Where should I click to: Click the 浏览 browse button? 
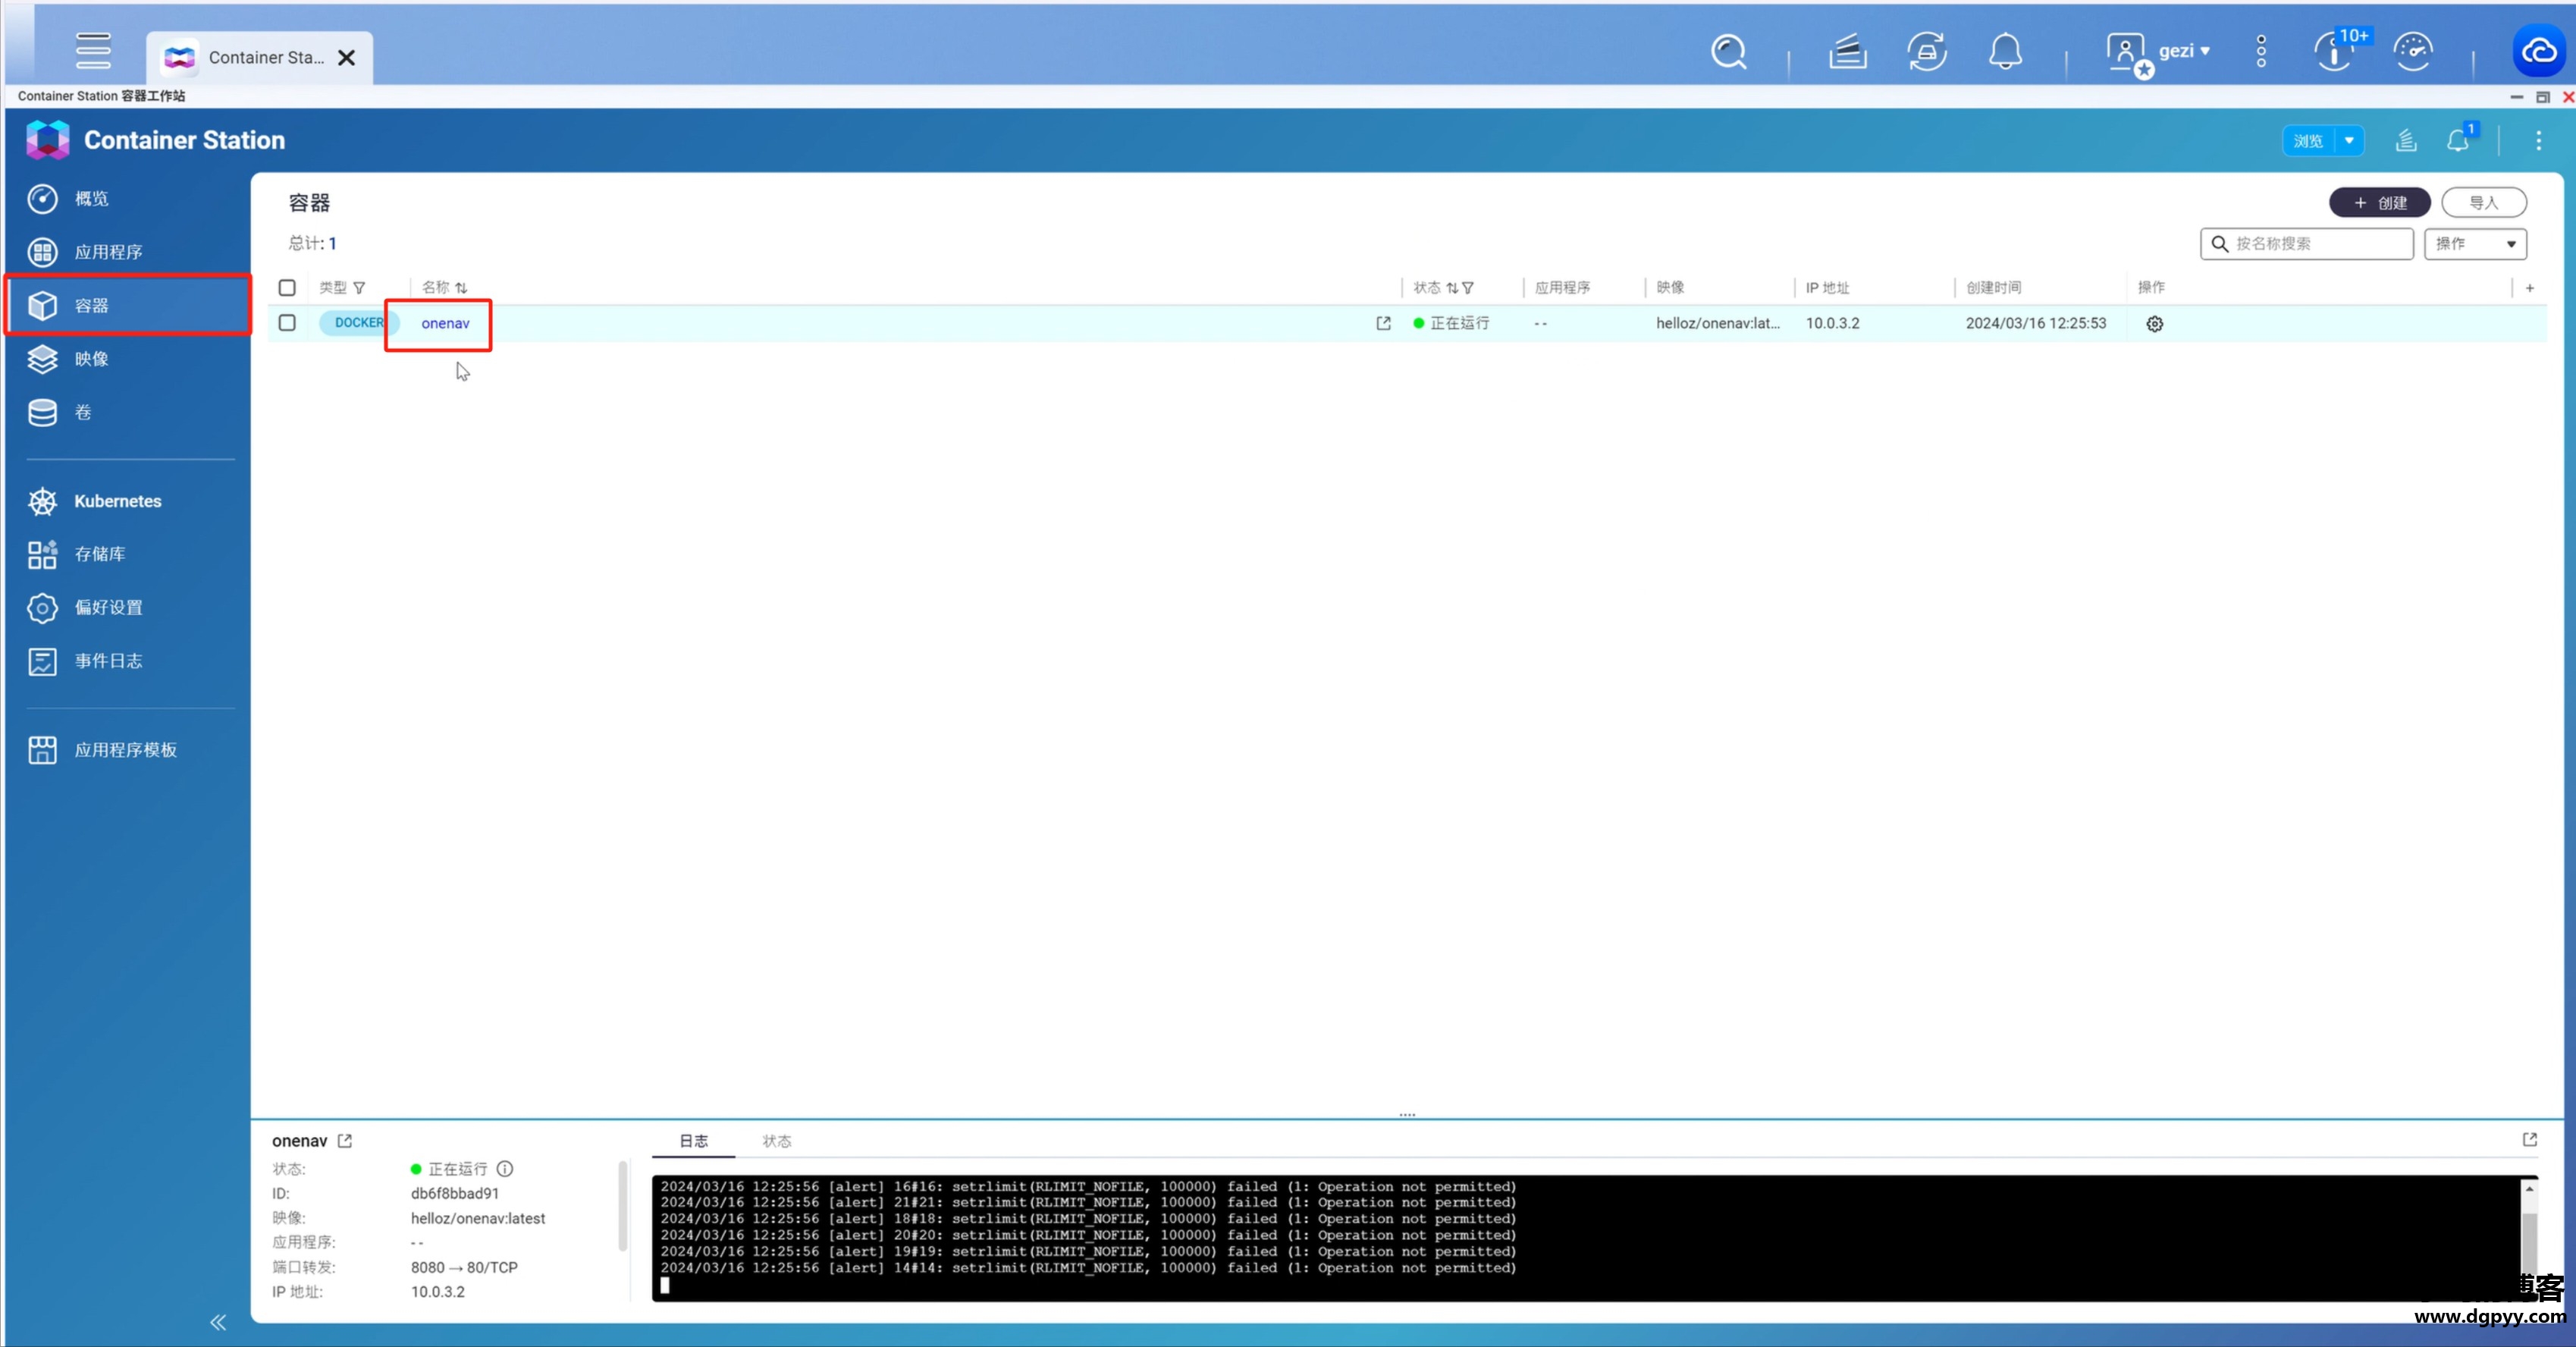click(x=2308, y=141)
